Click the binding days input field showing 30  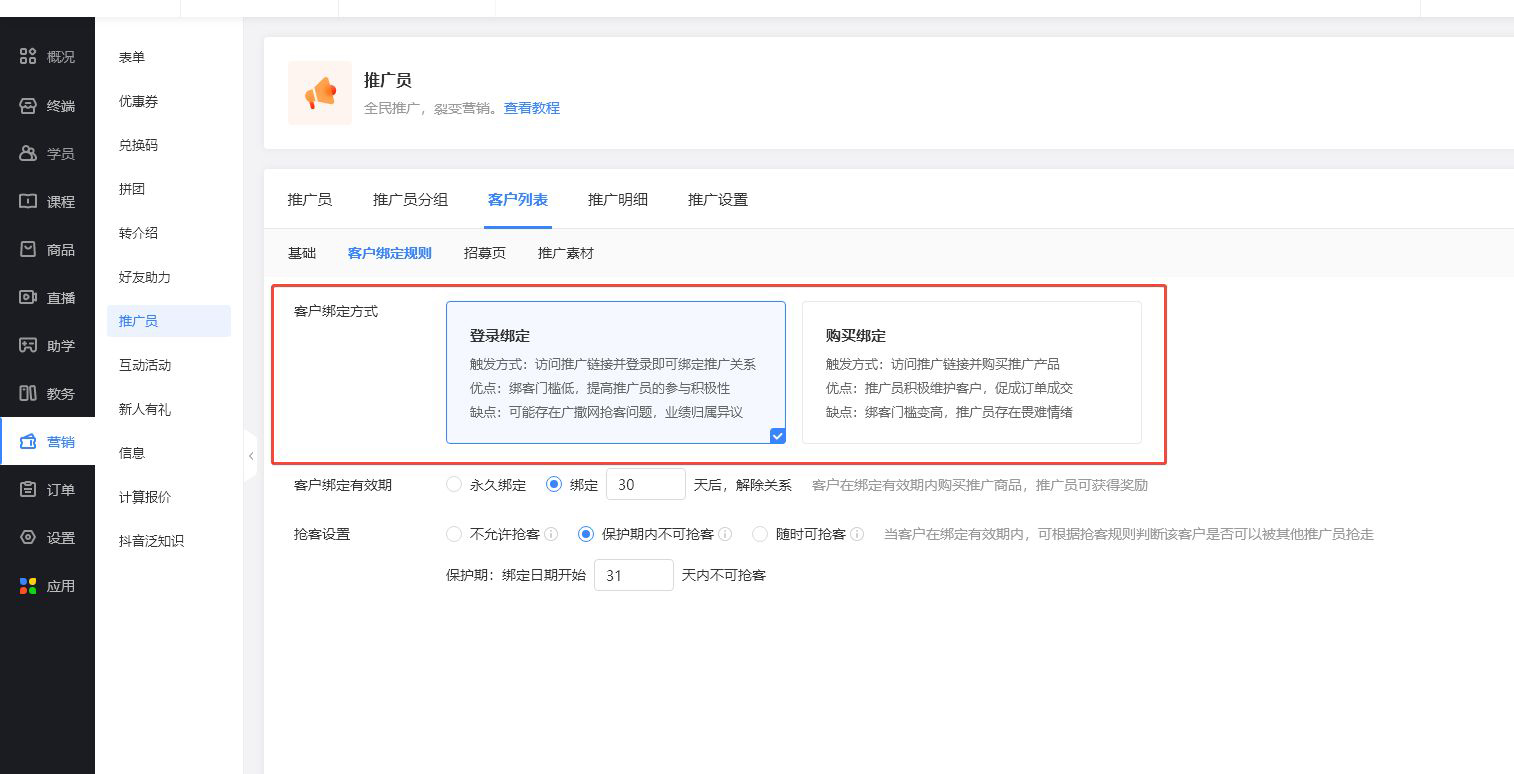click(x=645, y=485)
